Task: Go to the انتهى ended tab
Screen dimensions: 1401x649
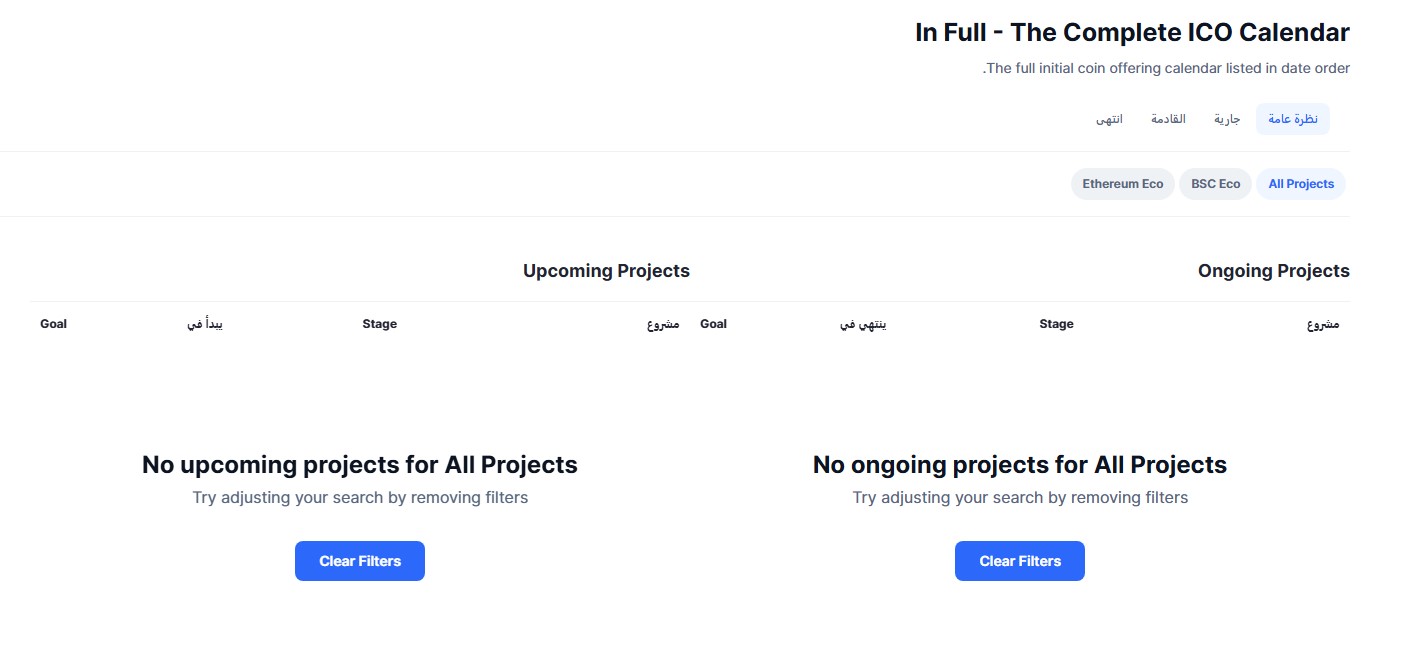Action: coord(1109,119)
